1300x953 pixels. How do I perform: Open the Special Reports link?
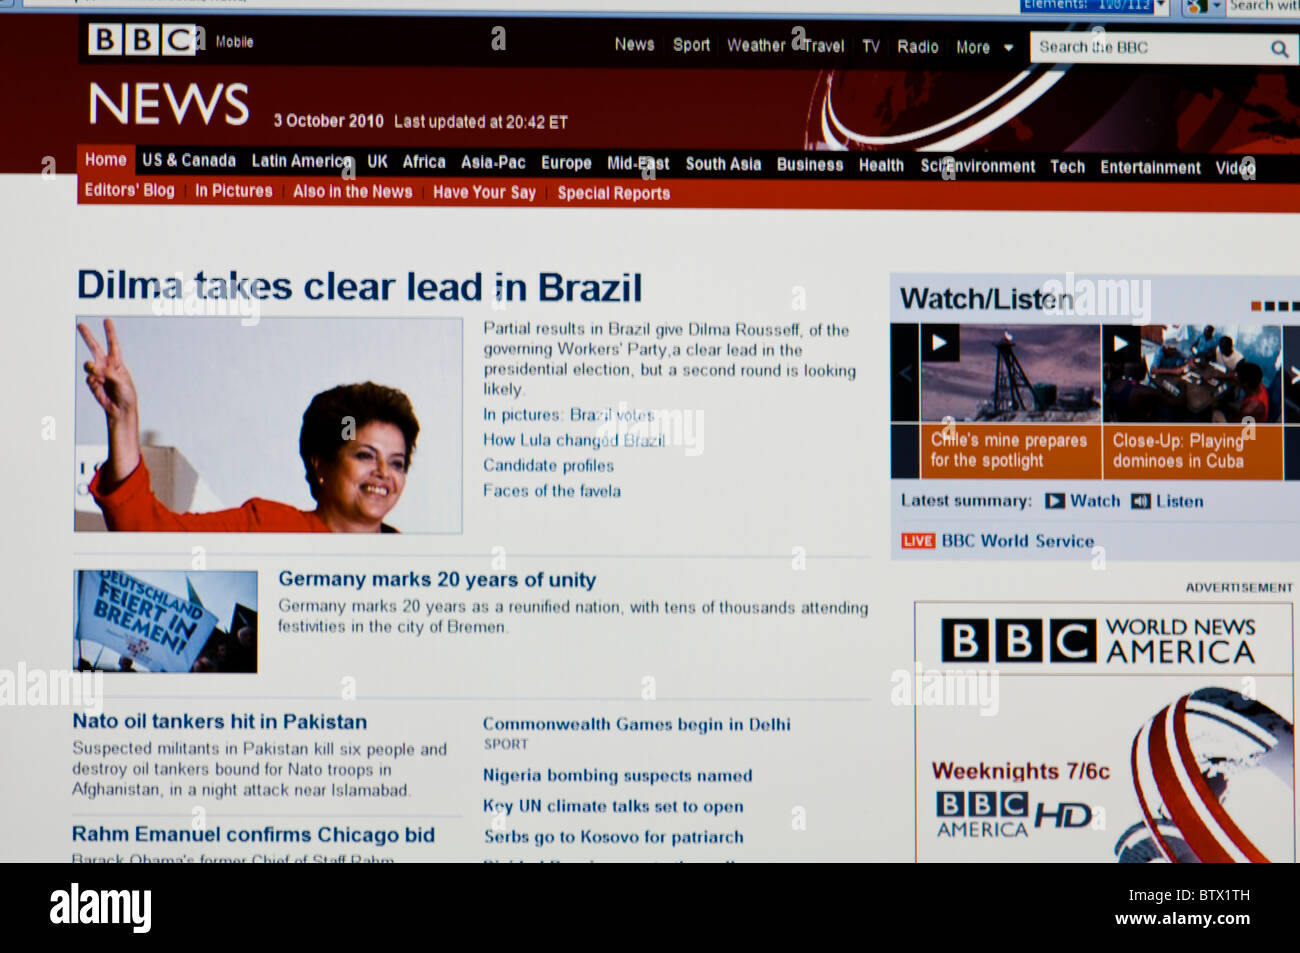[x=613, y=194]
